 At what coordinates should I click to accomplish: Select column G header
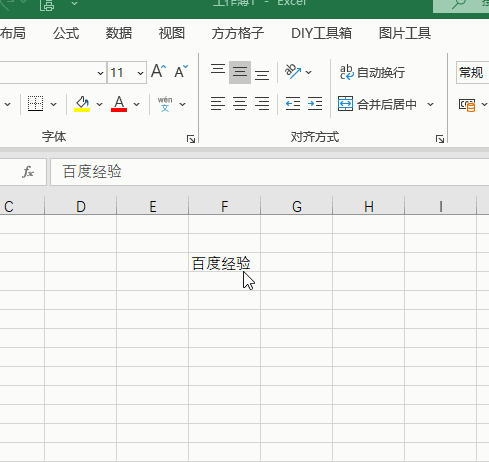(x=297, y=206)
